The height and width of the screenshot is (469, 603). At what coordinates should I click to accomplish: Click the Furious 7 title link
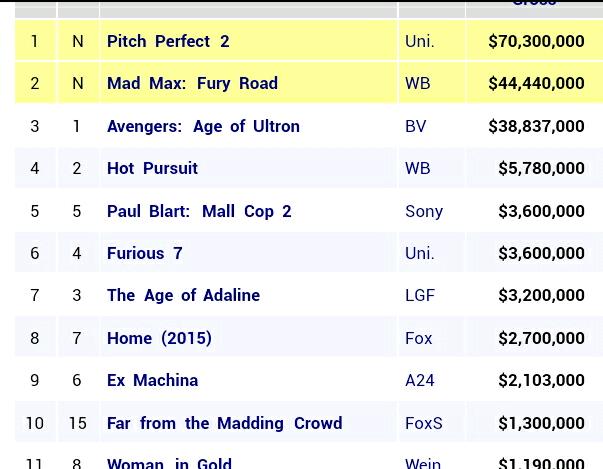[144, 253]
